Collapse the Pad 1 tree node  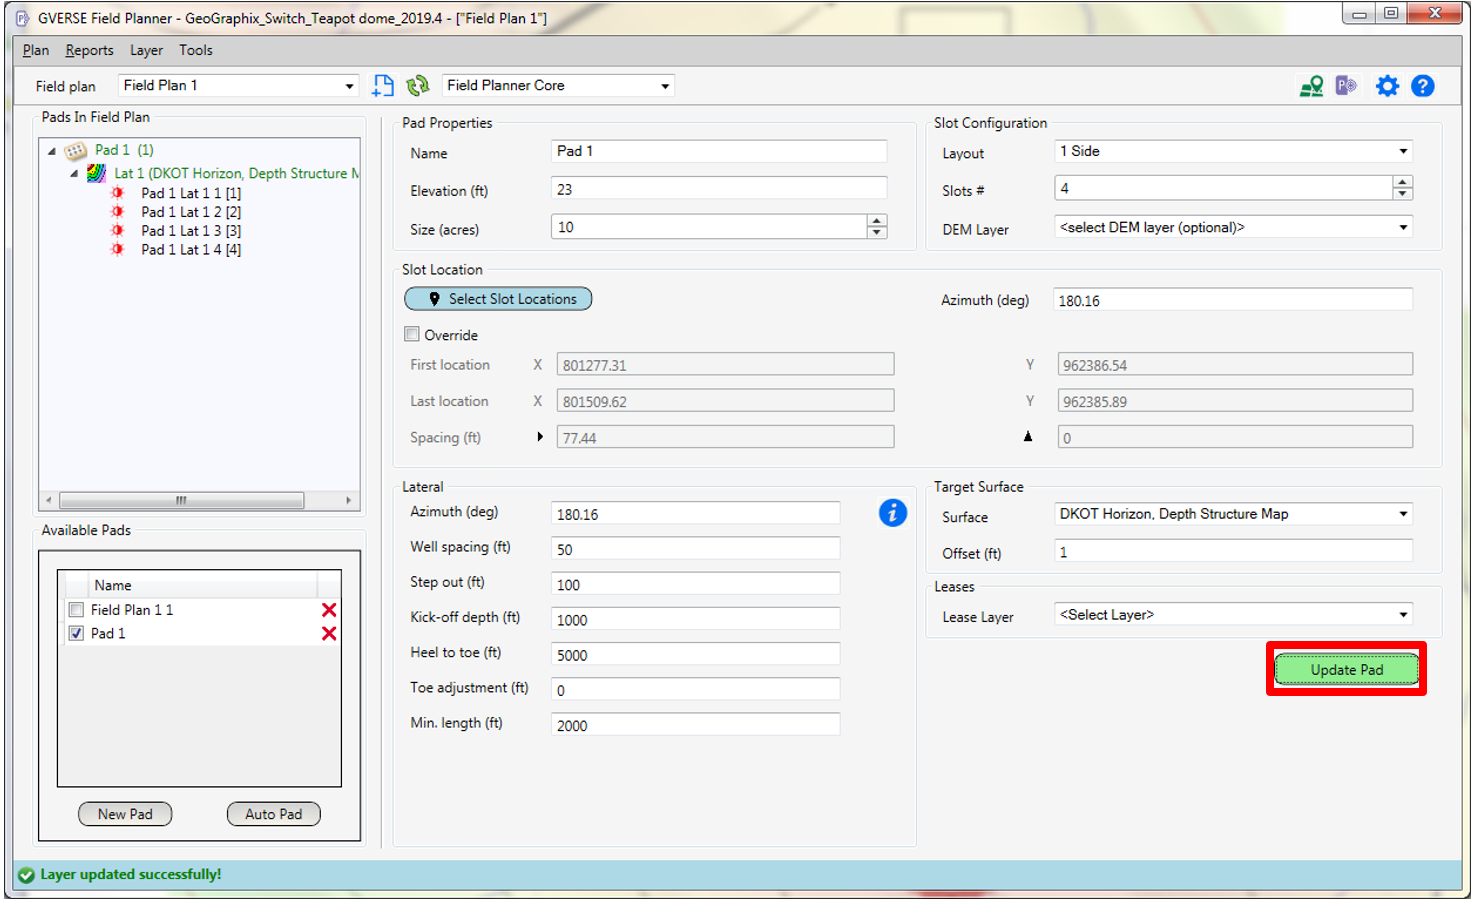coord(52,151)
